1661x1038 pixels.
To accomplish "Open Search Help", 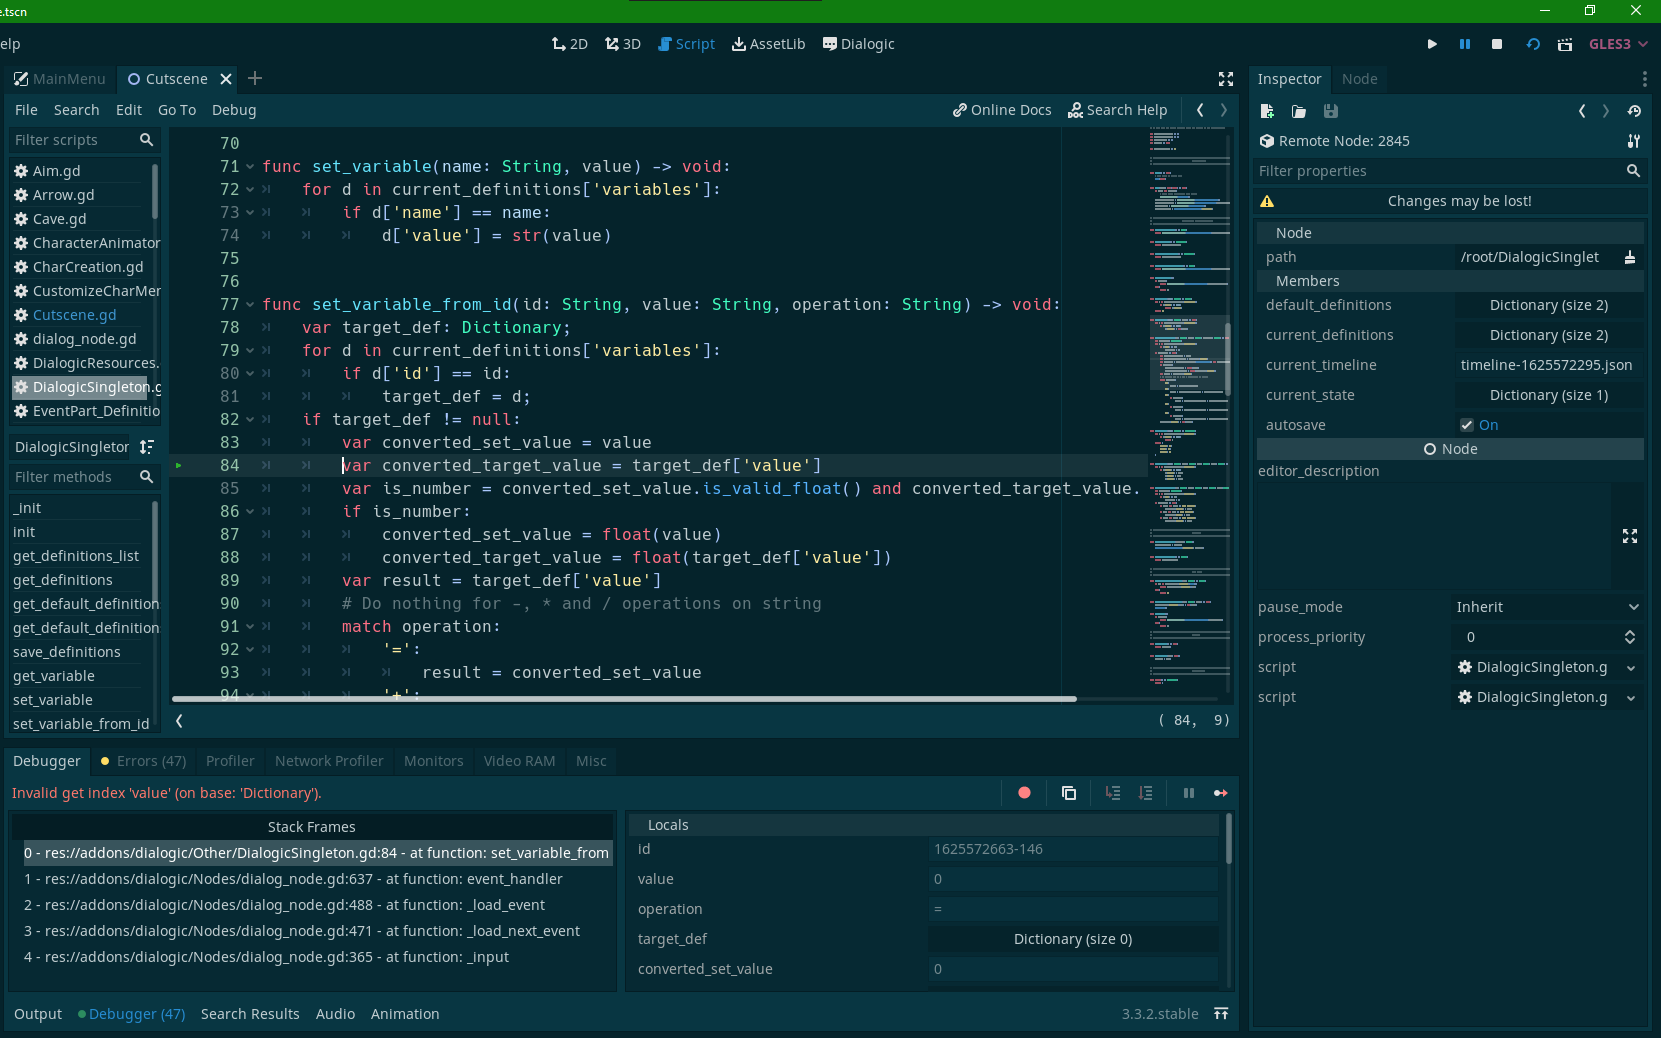I will [1118, 110].
